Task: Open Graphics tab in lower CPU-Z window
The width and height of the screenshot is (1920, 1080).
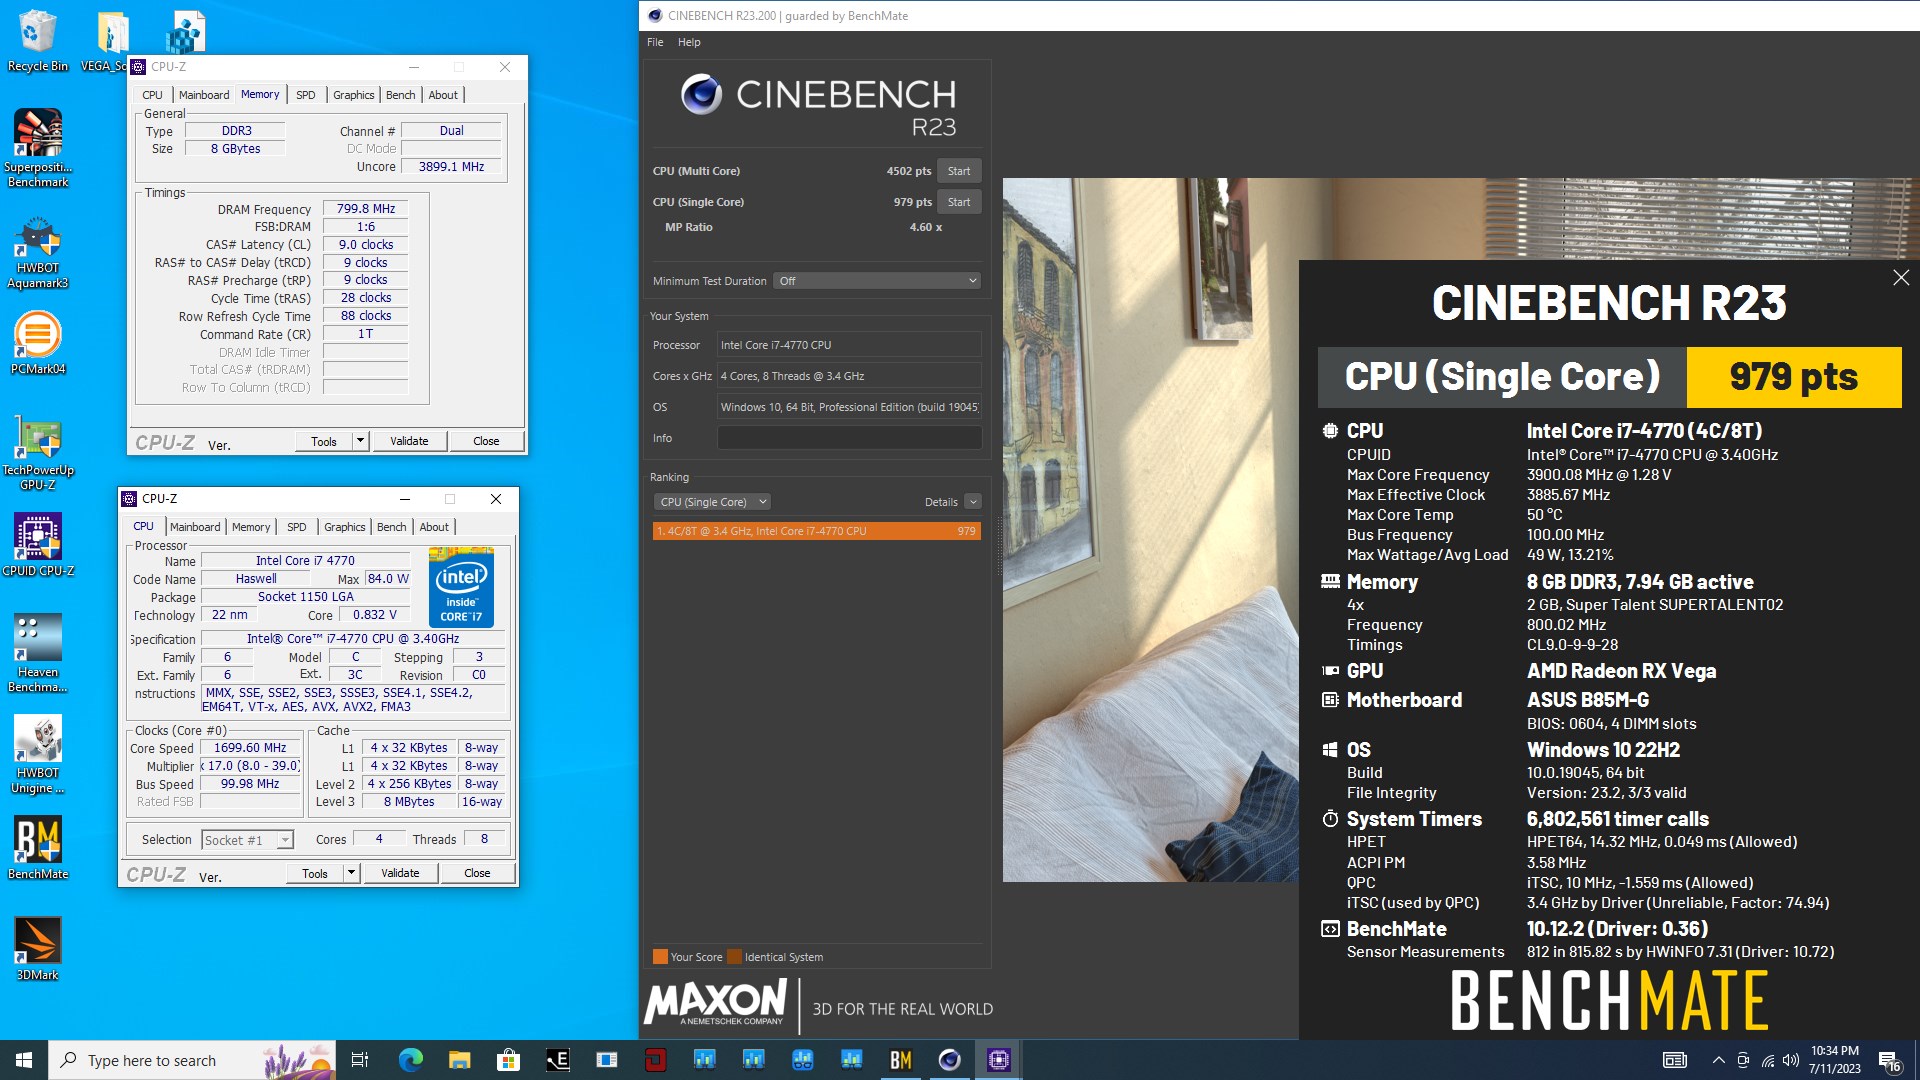Action: (345, 527)
